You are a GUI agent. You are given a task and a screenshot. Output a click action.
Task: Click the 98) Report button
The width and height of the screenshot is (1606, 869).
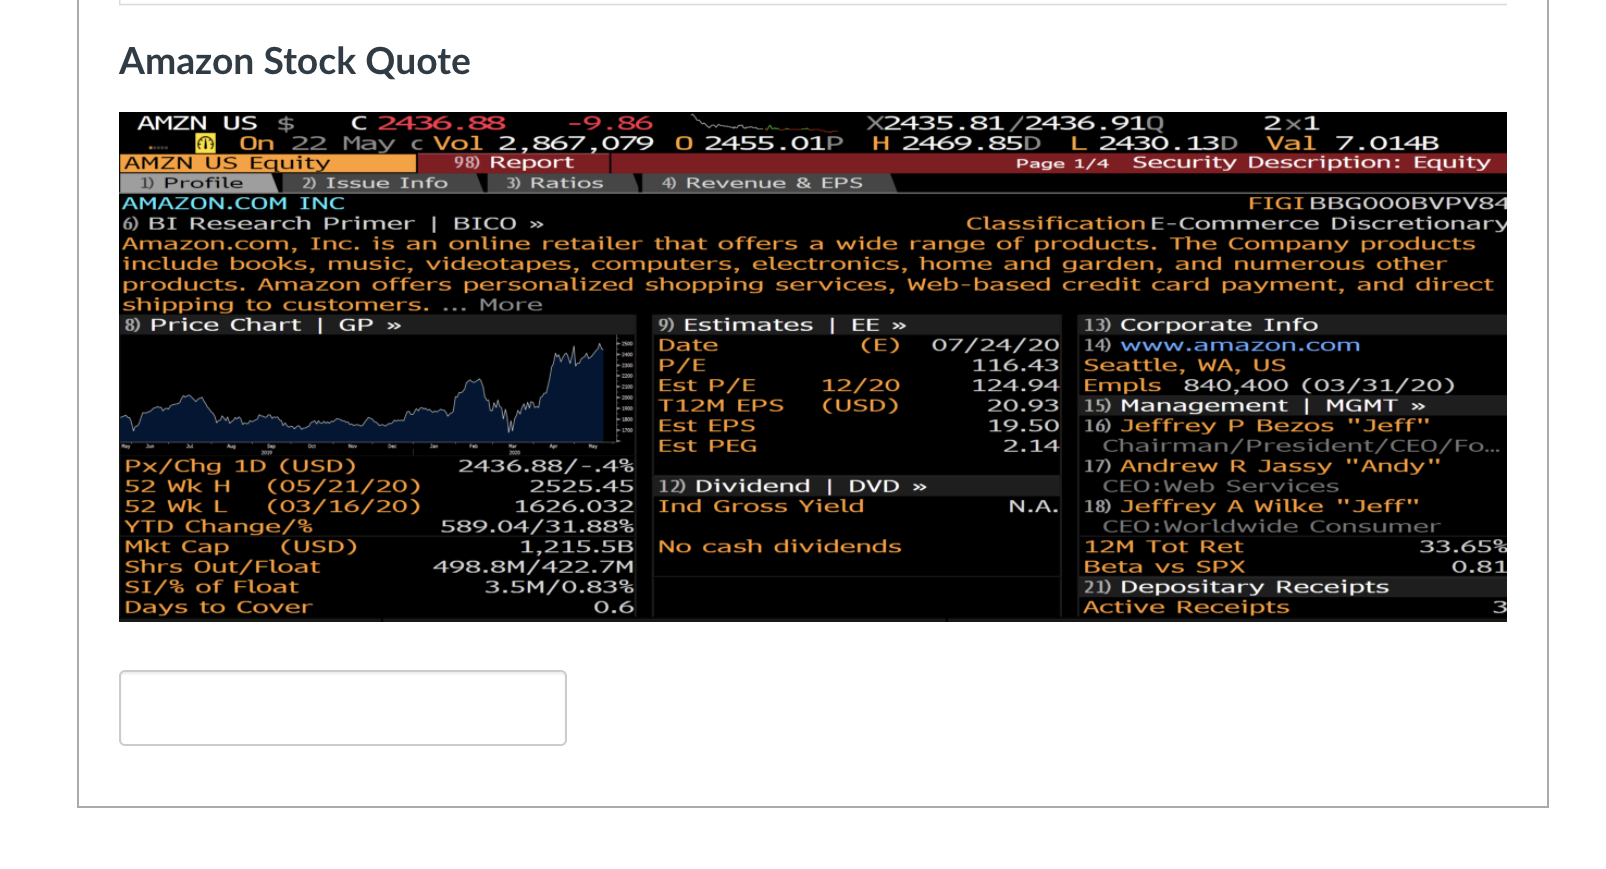[513, 162]
